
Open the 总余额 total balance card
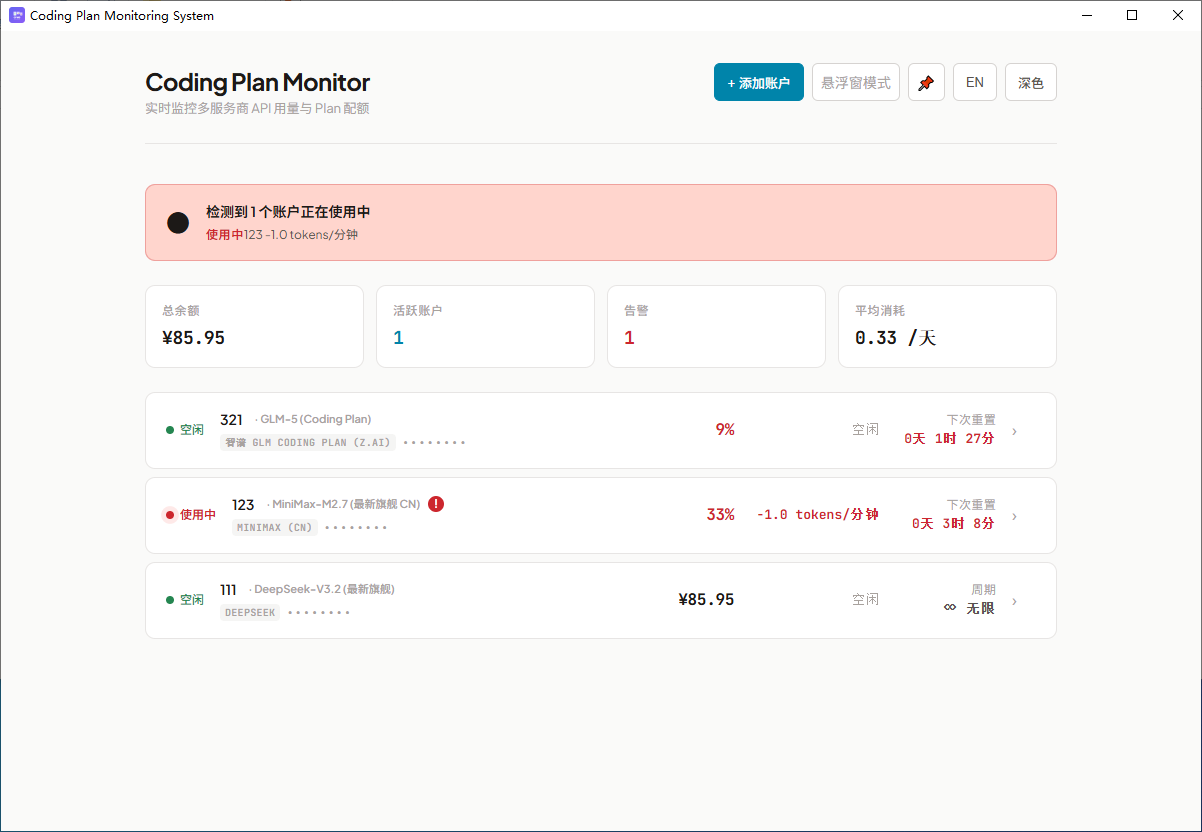click(254, 327)
